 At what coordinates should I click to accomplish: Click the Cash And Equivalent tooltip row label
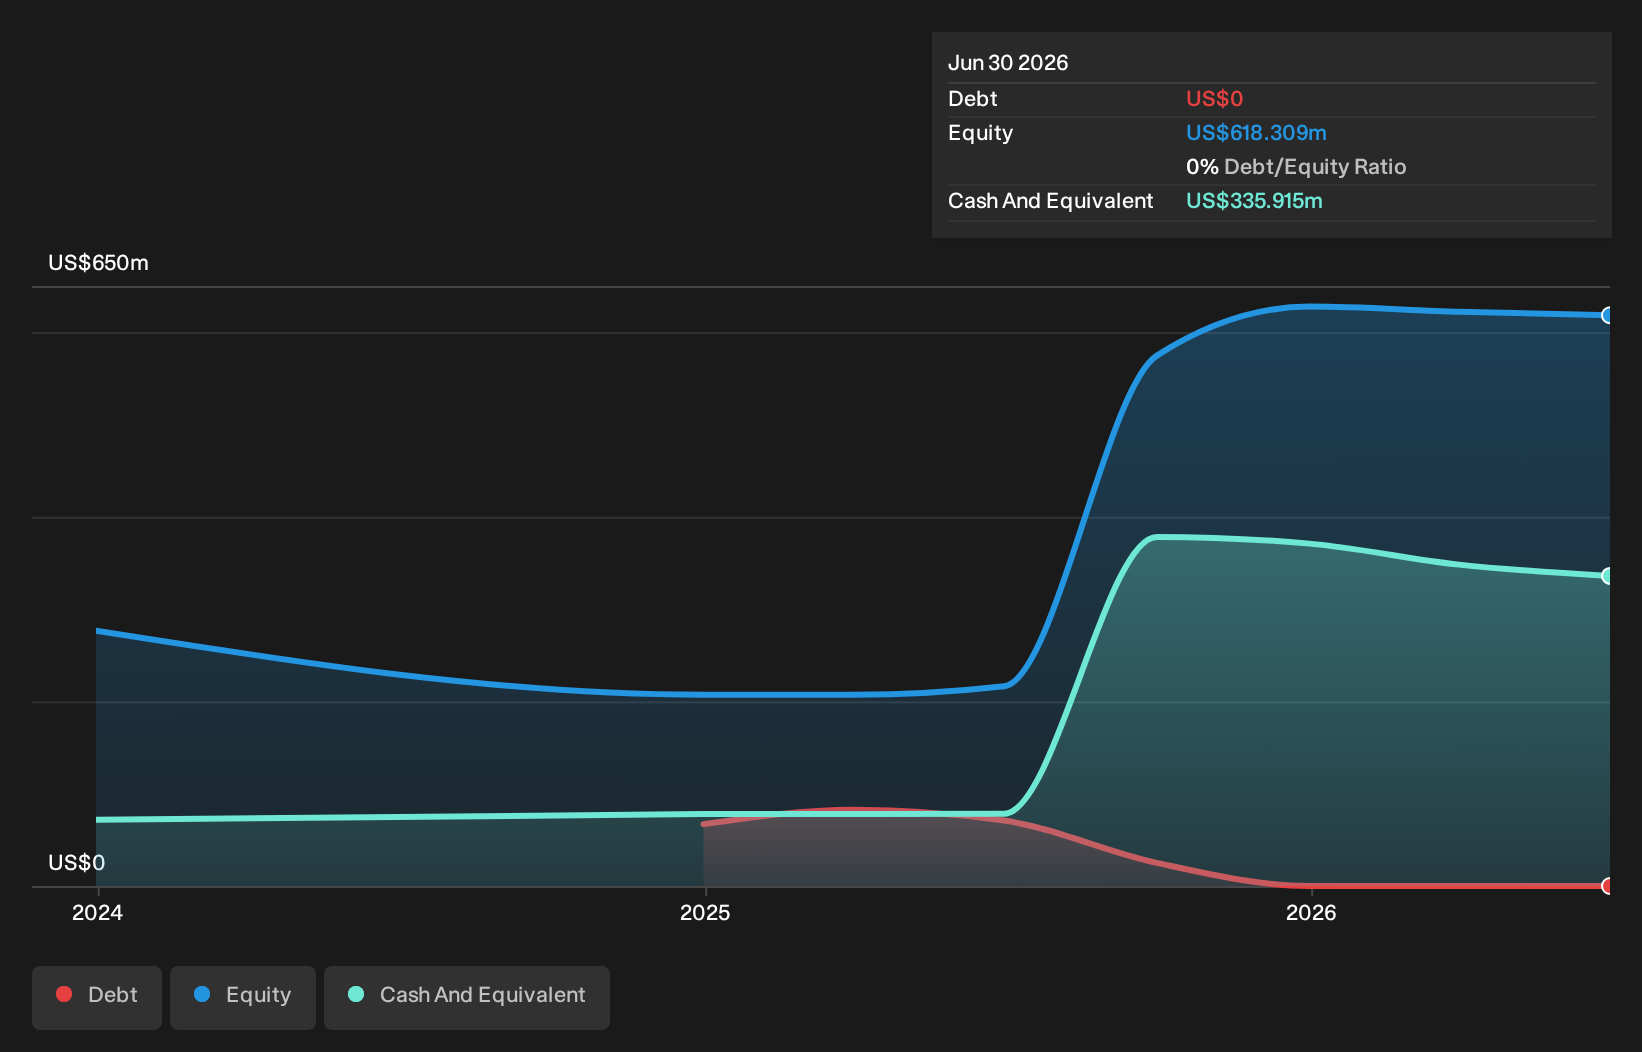1050,201
